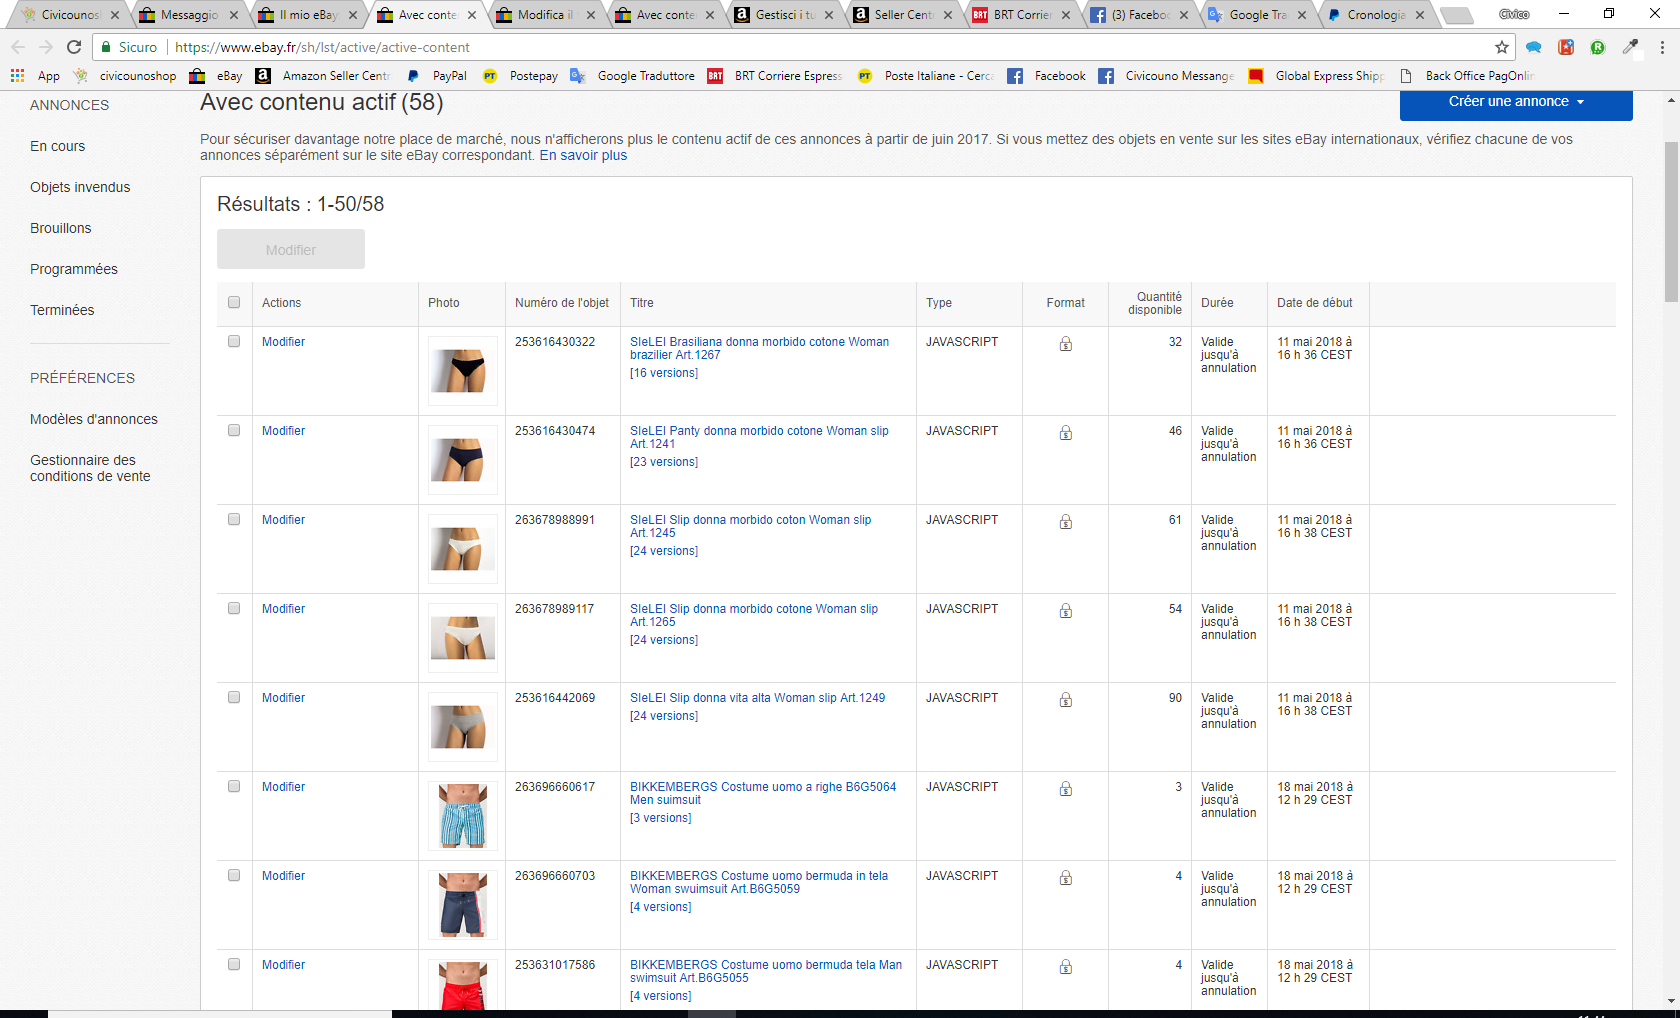This screenshot has height=1018, width=1680.
Task: Select checkbox for SleLEI Brasiliana listing
Action: pos(234,341)
